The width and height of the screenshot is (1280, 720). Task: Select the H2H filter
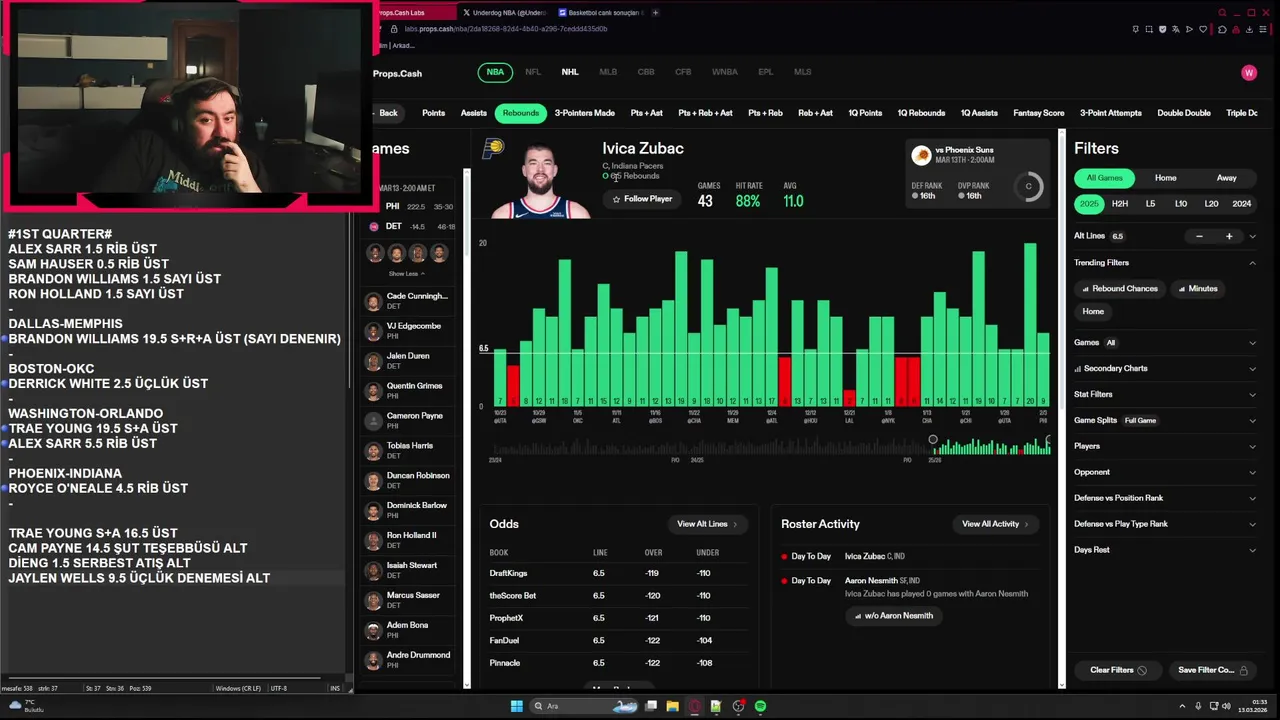[x=1120, y=204]
